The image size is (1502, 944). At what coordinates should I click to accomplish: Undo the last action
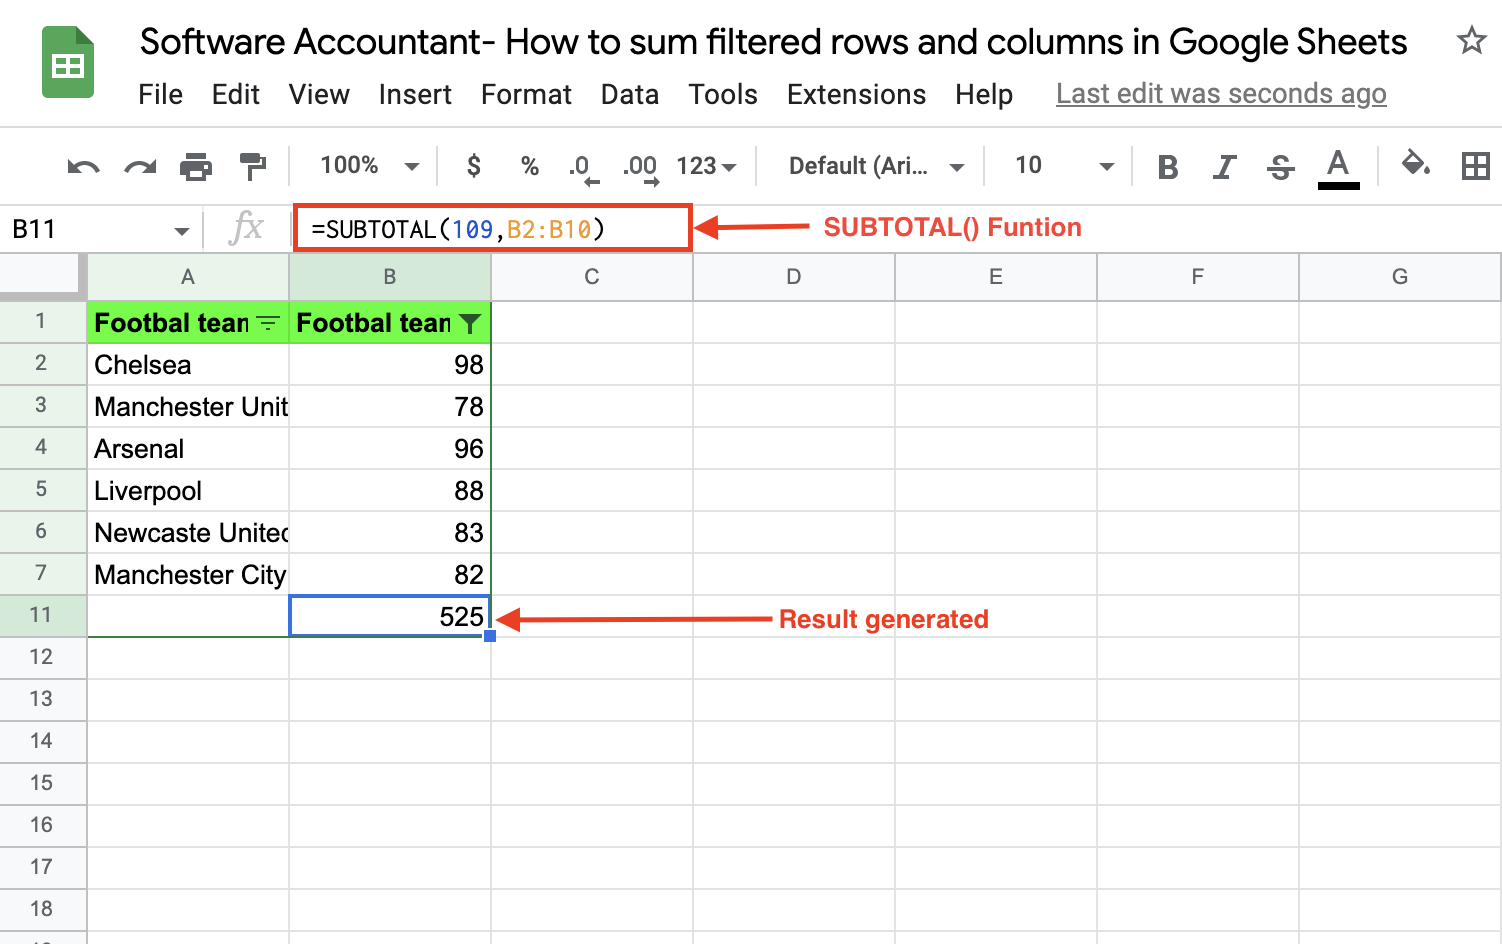83,166
